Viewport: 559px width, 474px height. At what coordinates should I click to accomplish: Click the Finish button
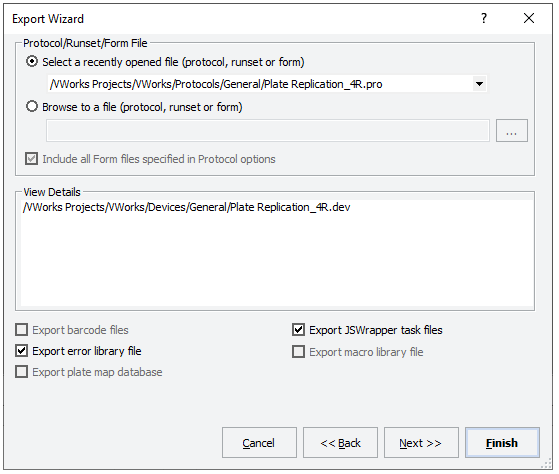[502, 443]
